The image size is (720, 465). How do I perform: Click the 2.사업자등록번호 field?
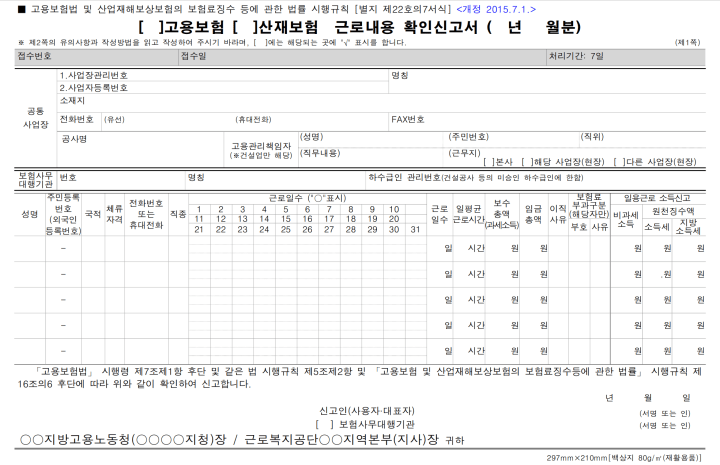[223, 88]
